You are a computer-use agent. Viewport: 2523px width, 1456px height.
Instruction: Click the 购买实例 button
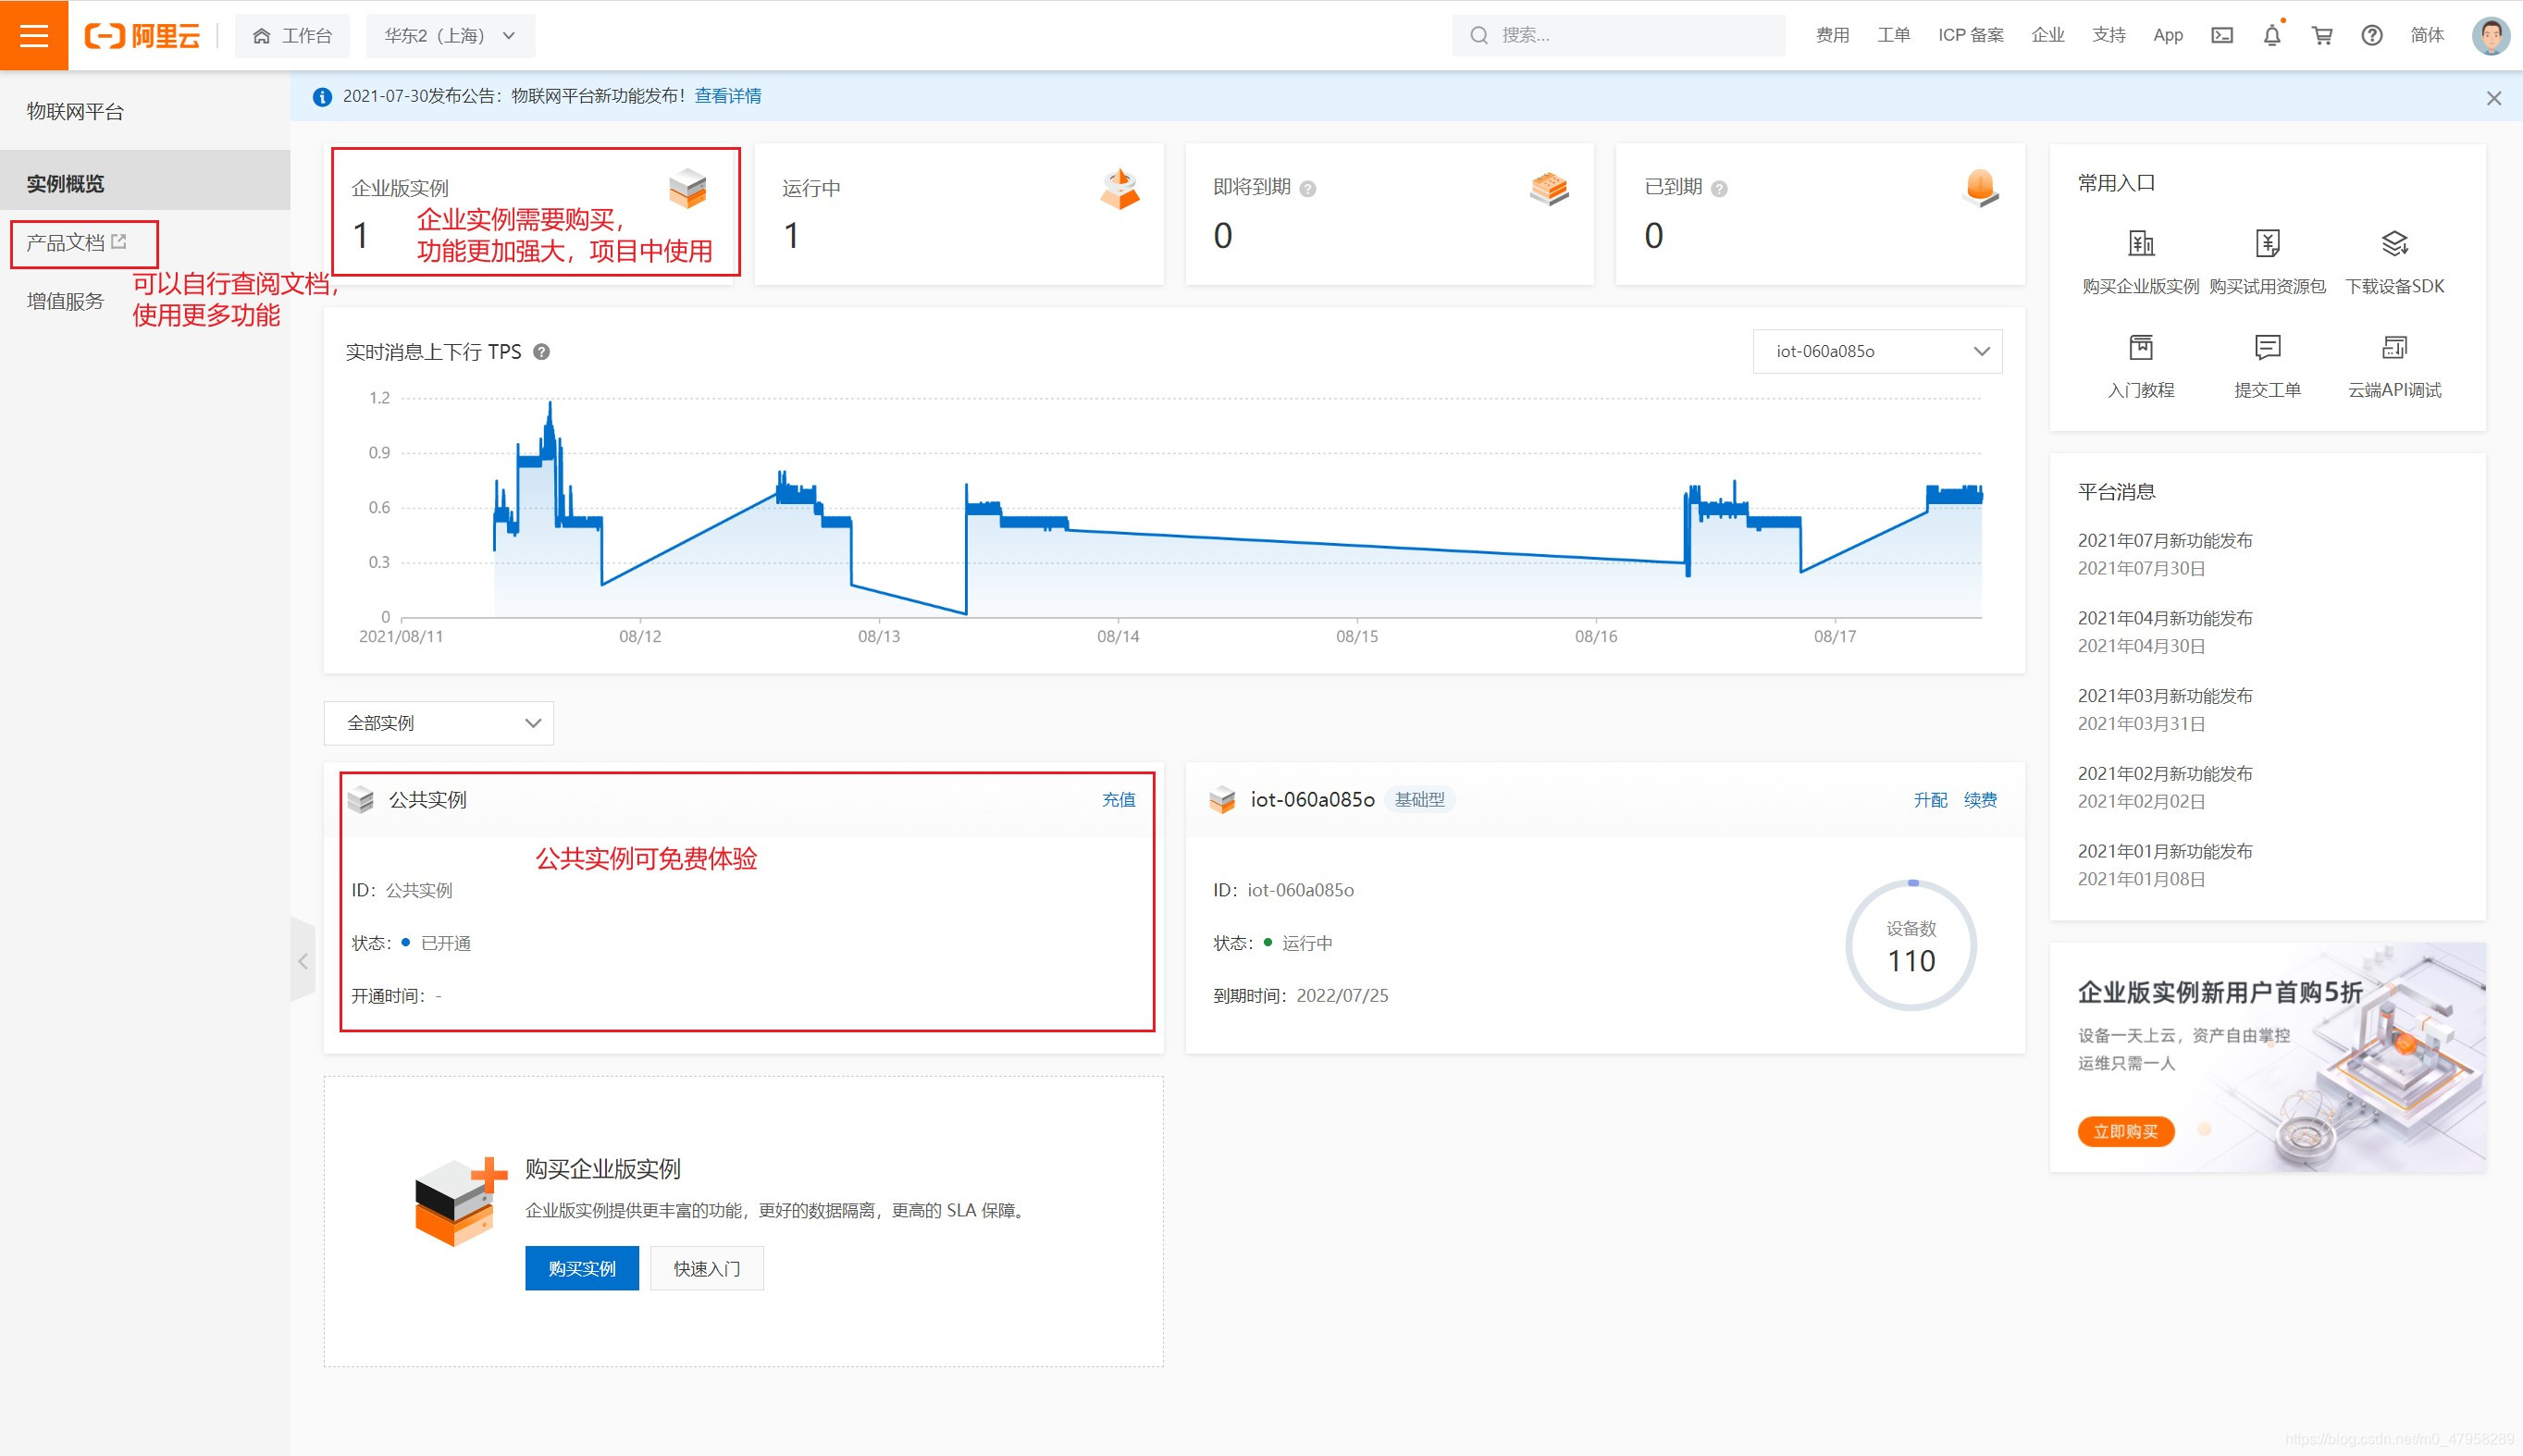point(581,1268)
